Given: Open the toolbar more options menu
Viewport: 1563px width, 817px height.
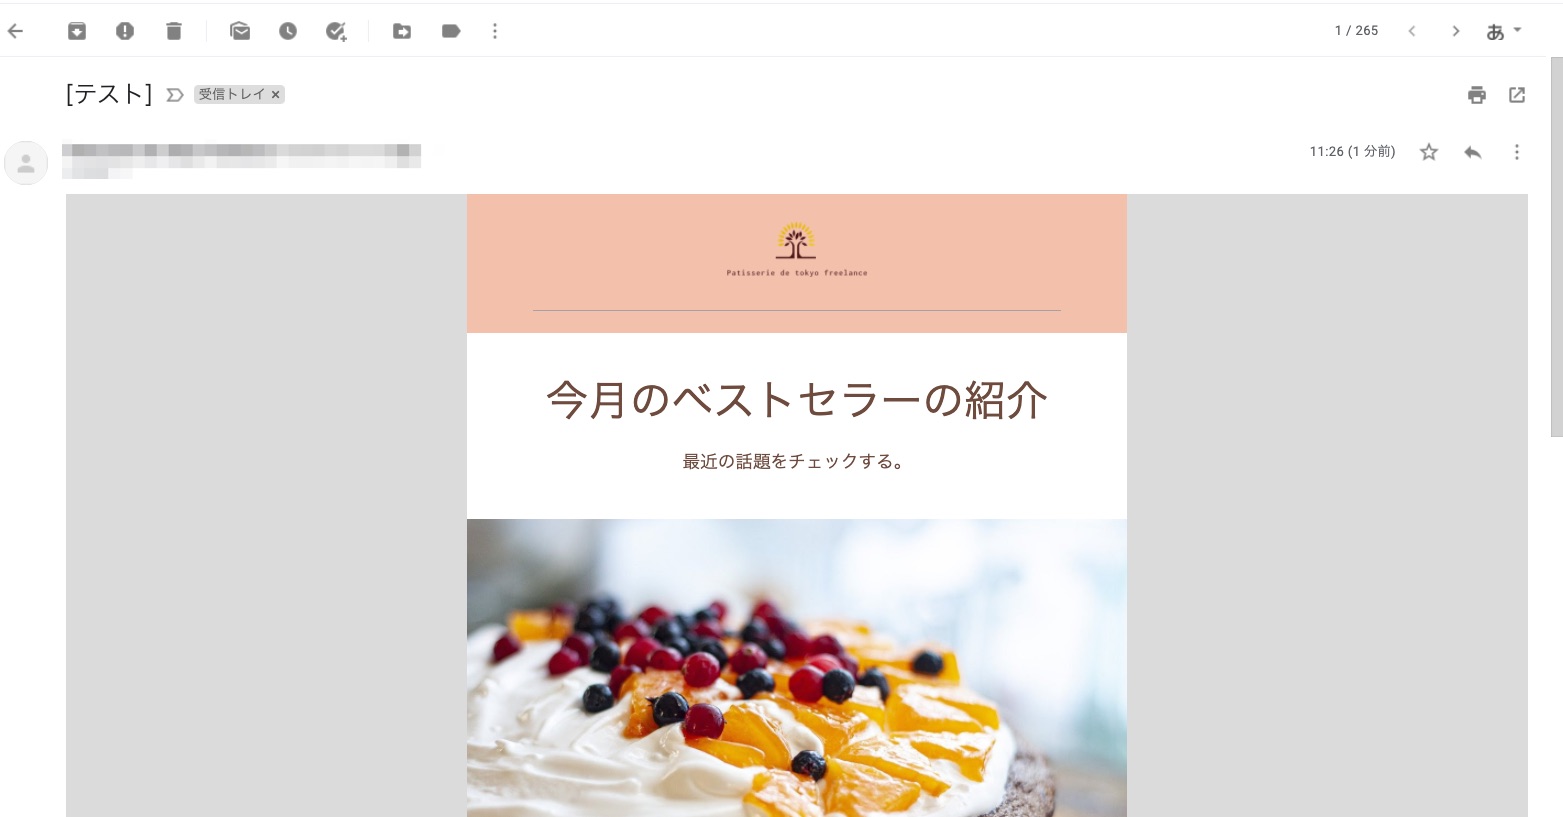Looking at the screenshot, I should point(495,31).
